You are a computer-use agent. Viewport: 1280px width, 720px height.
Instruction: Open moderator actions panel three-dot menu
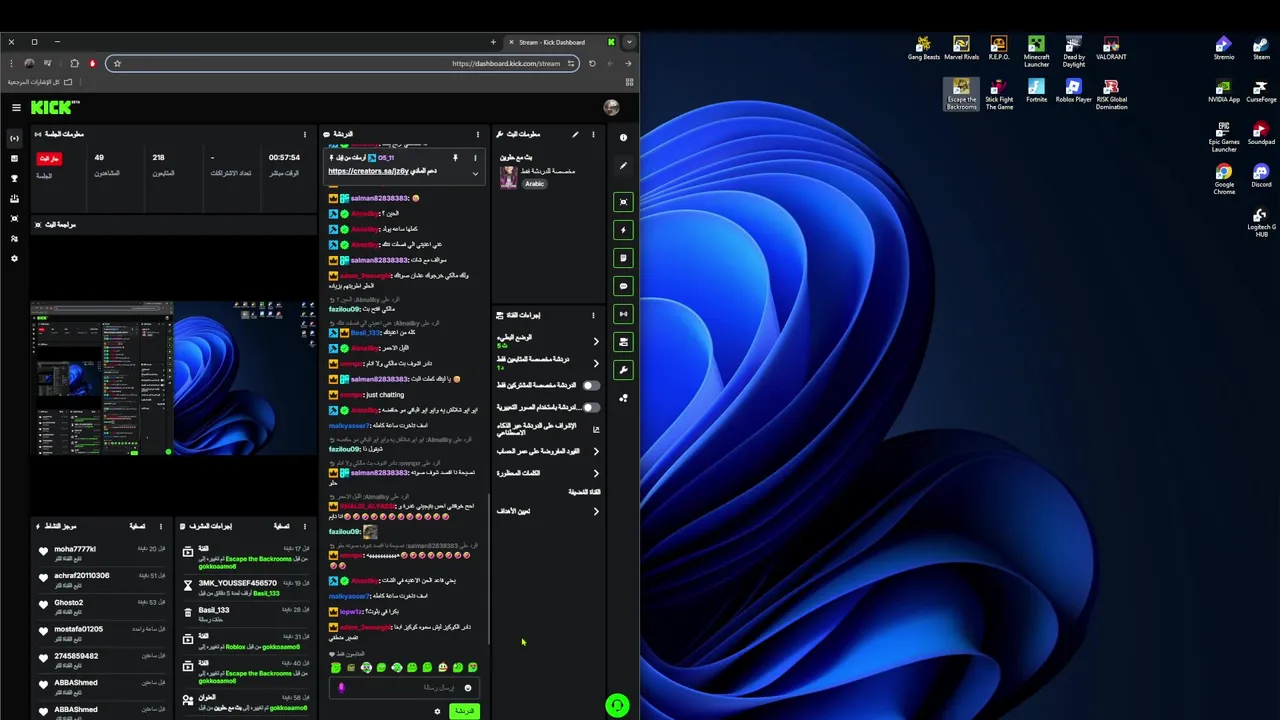(305, 526)
